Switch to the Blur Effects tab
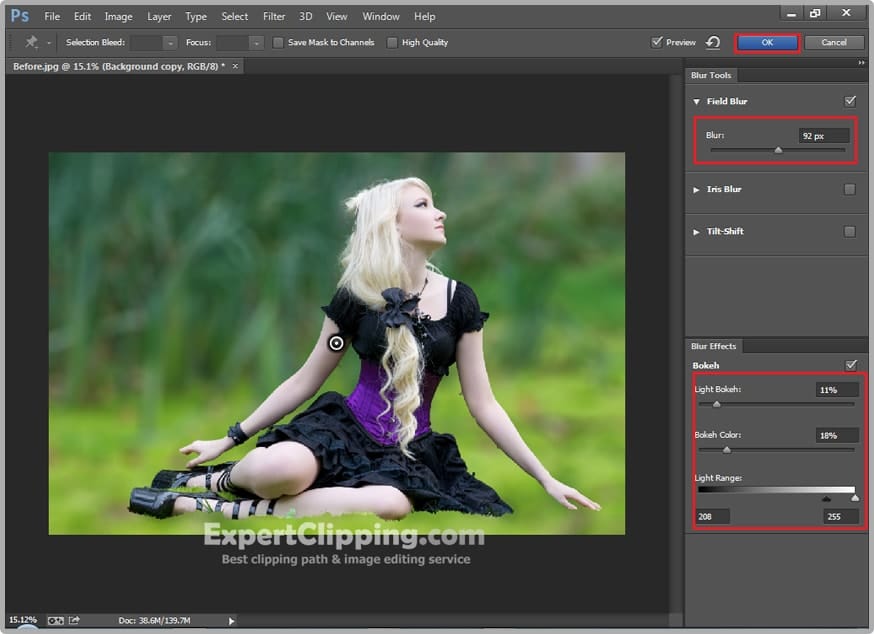874x634 pixels. coord(714,346)
